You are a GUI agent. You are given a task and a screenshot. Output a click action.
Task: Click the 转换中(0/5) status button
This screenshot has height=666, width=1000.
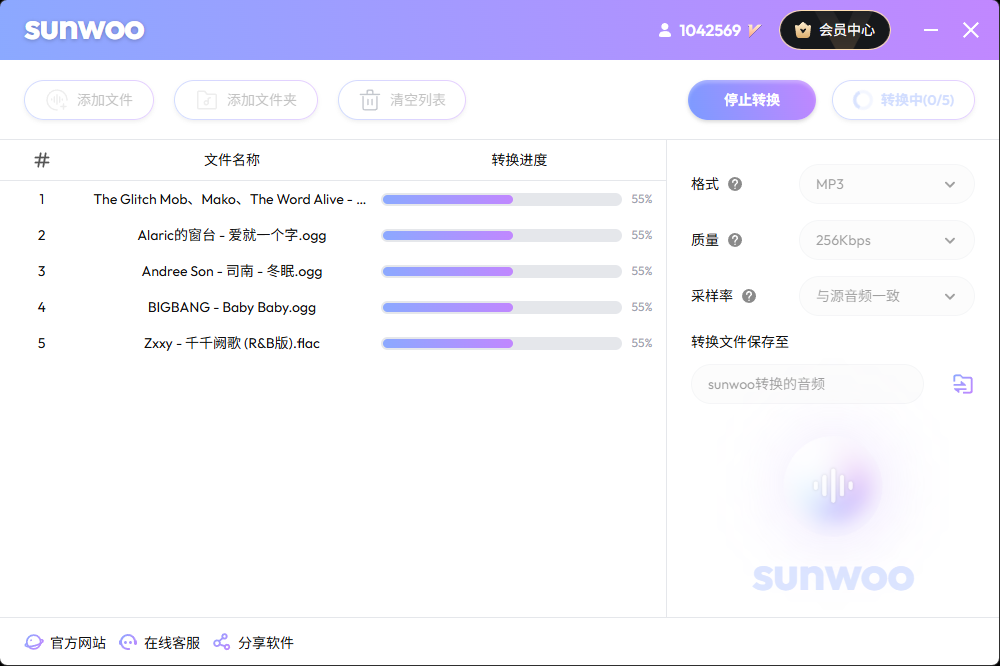click(x=903, y=100)
